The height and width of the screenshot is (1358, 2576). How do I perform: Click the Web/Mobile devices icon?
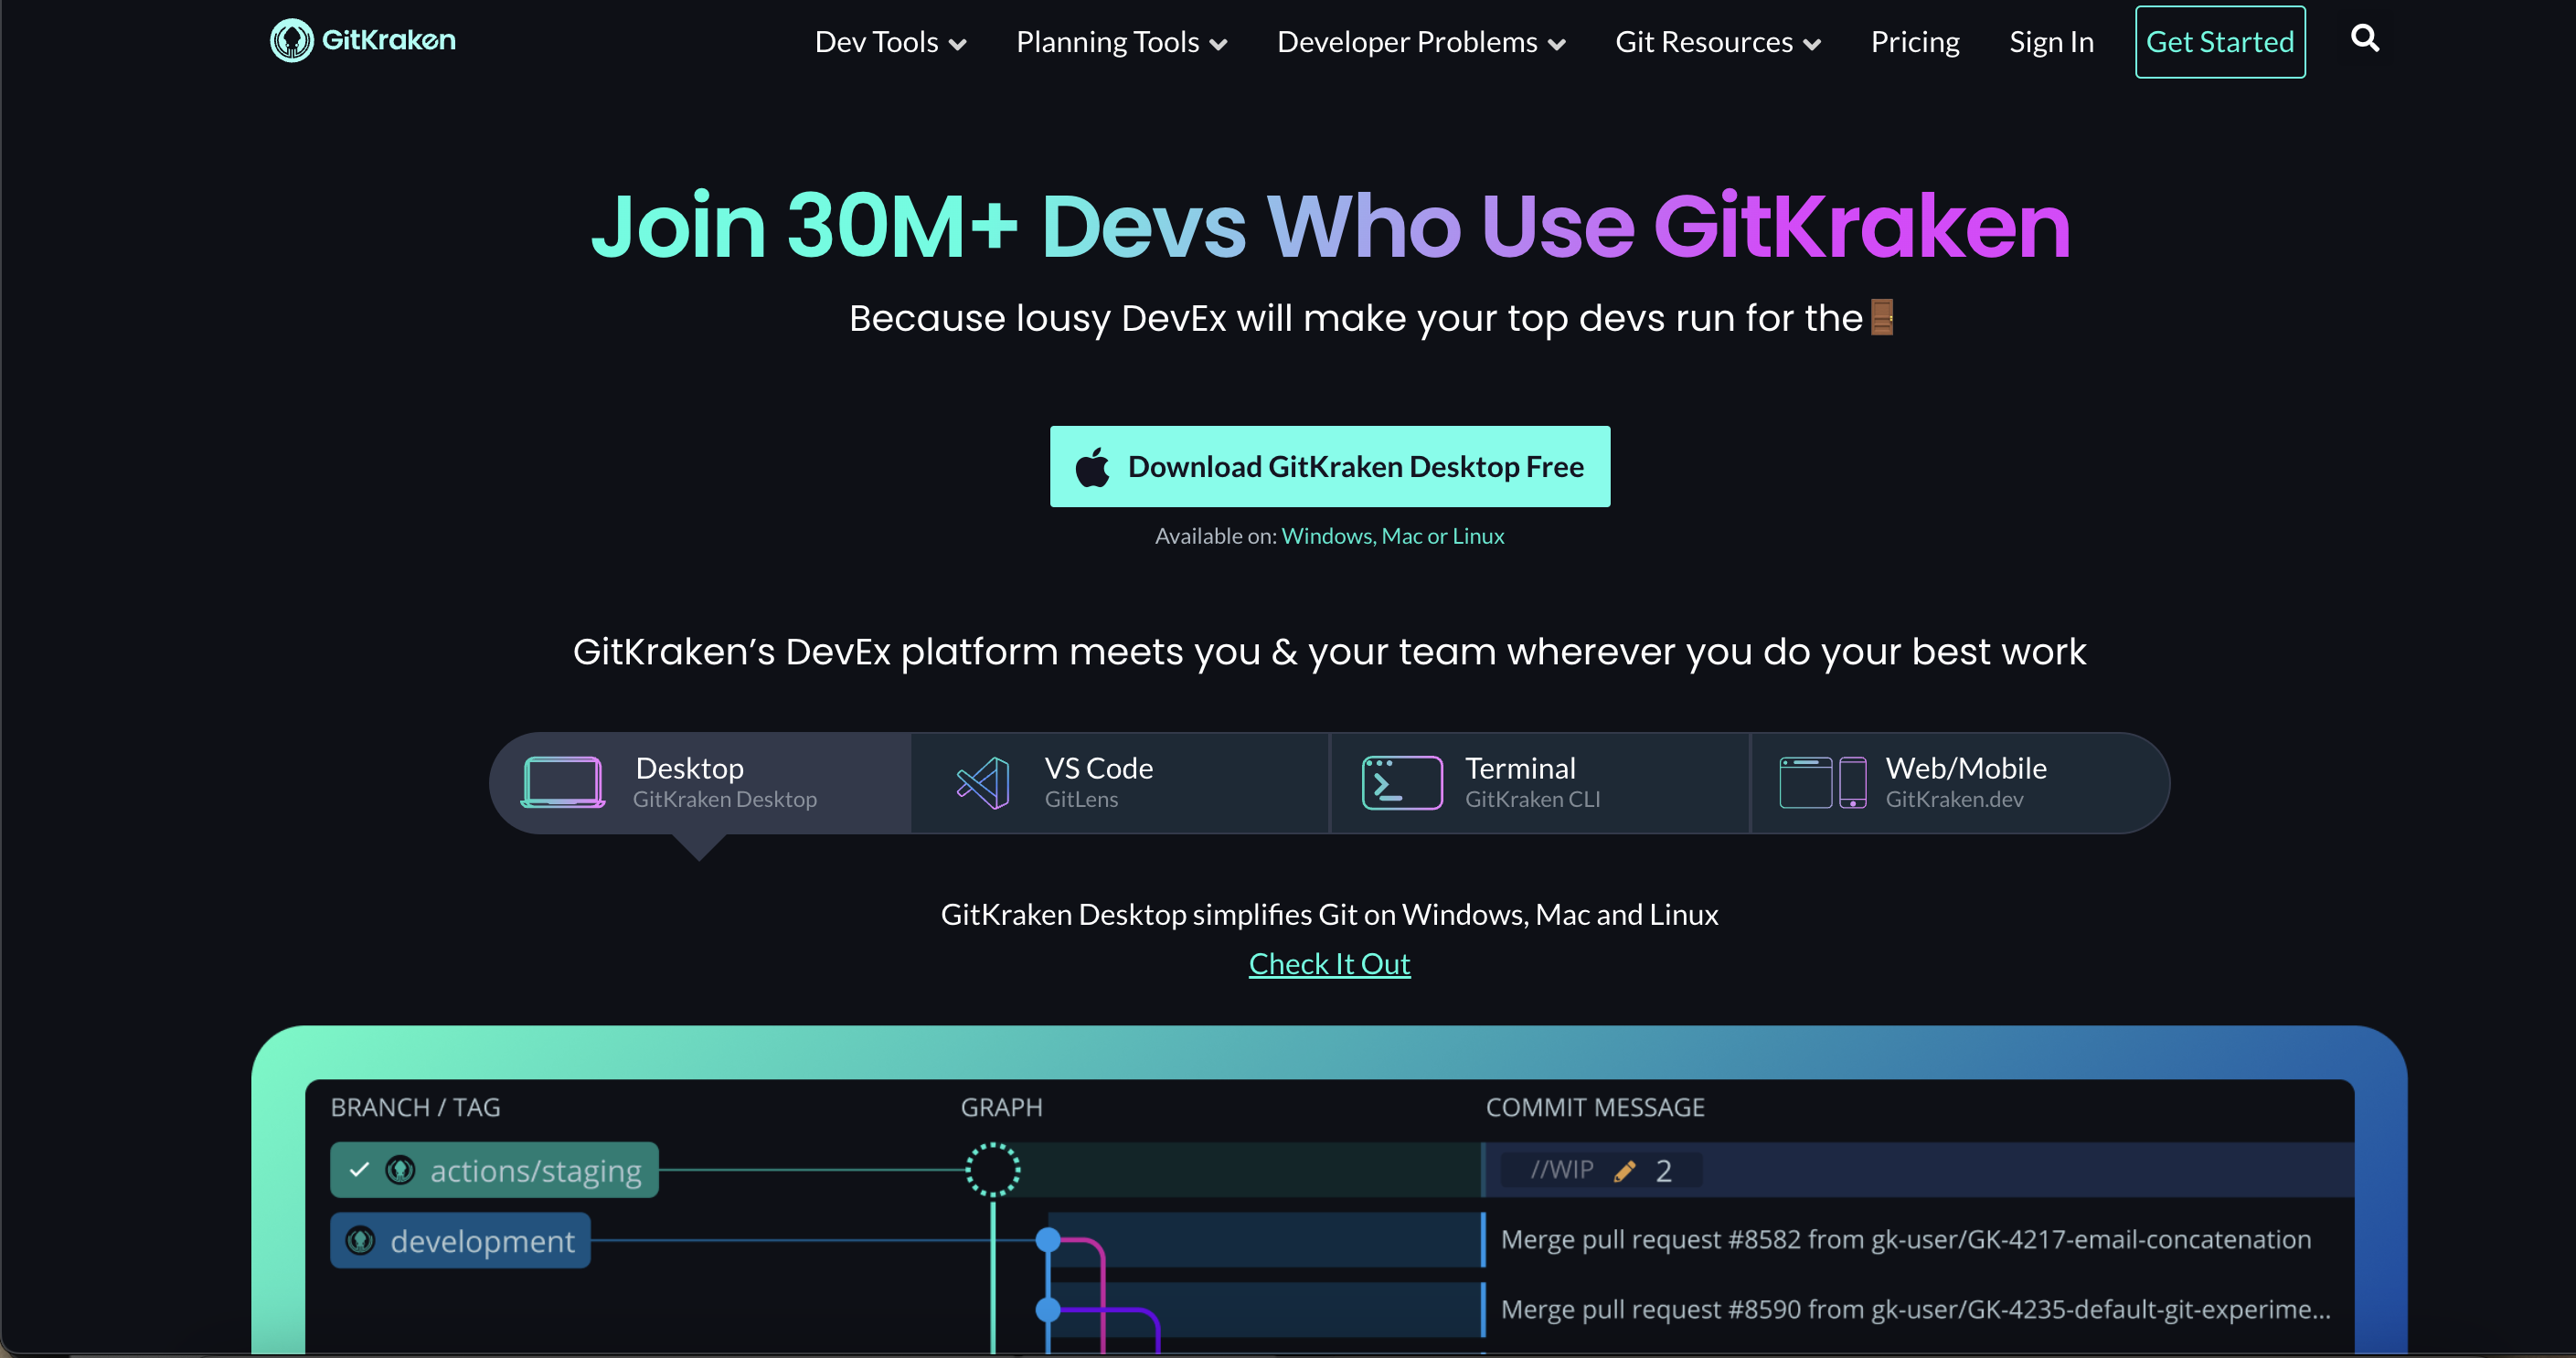[x=1821, y=782]
